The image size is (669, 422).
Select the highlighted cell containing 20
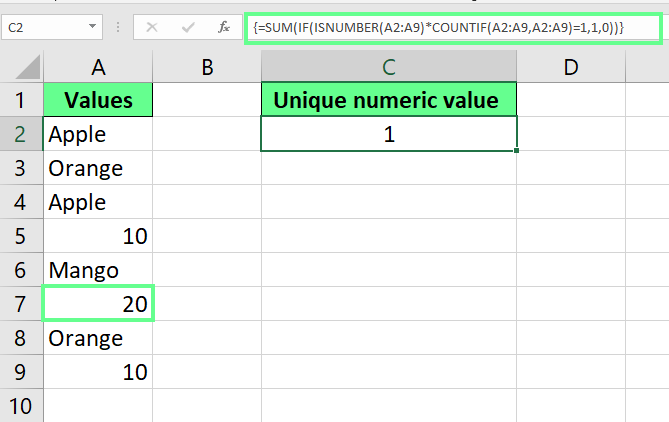pyautogui.click(x=98, y=304)
